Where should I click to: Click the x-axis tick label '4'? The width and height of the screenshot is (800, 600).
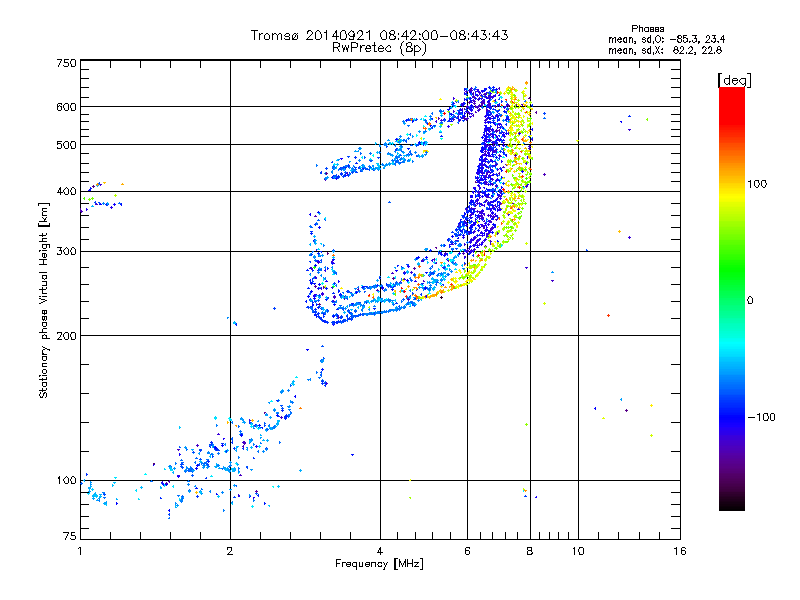point(380,551)
